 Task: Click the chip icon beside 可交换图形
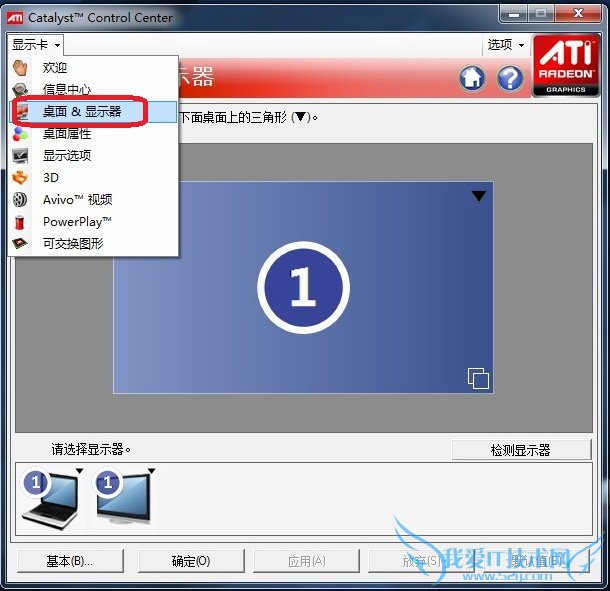[20, 244]
